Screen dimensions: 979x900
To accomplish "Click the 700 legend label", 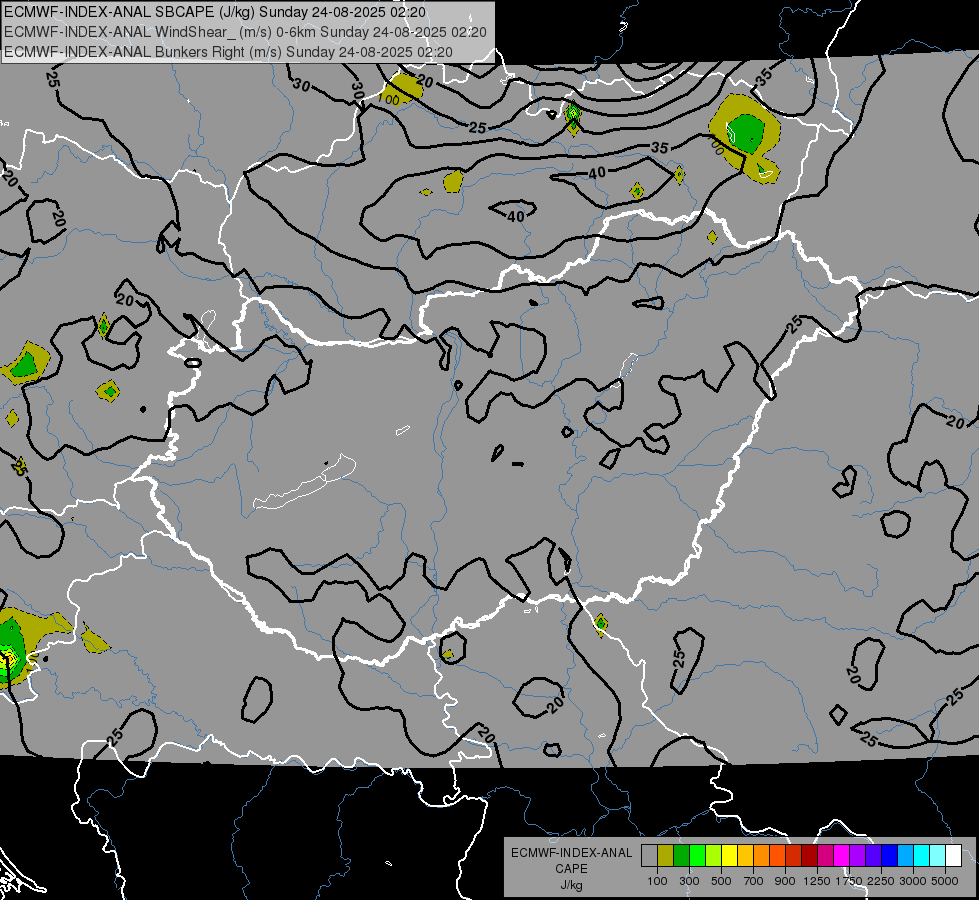I will (x=754, y=881).
